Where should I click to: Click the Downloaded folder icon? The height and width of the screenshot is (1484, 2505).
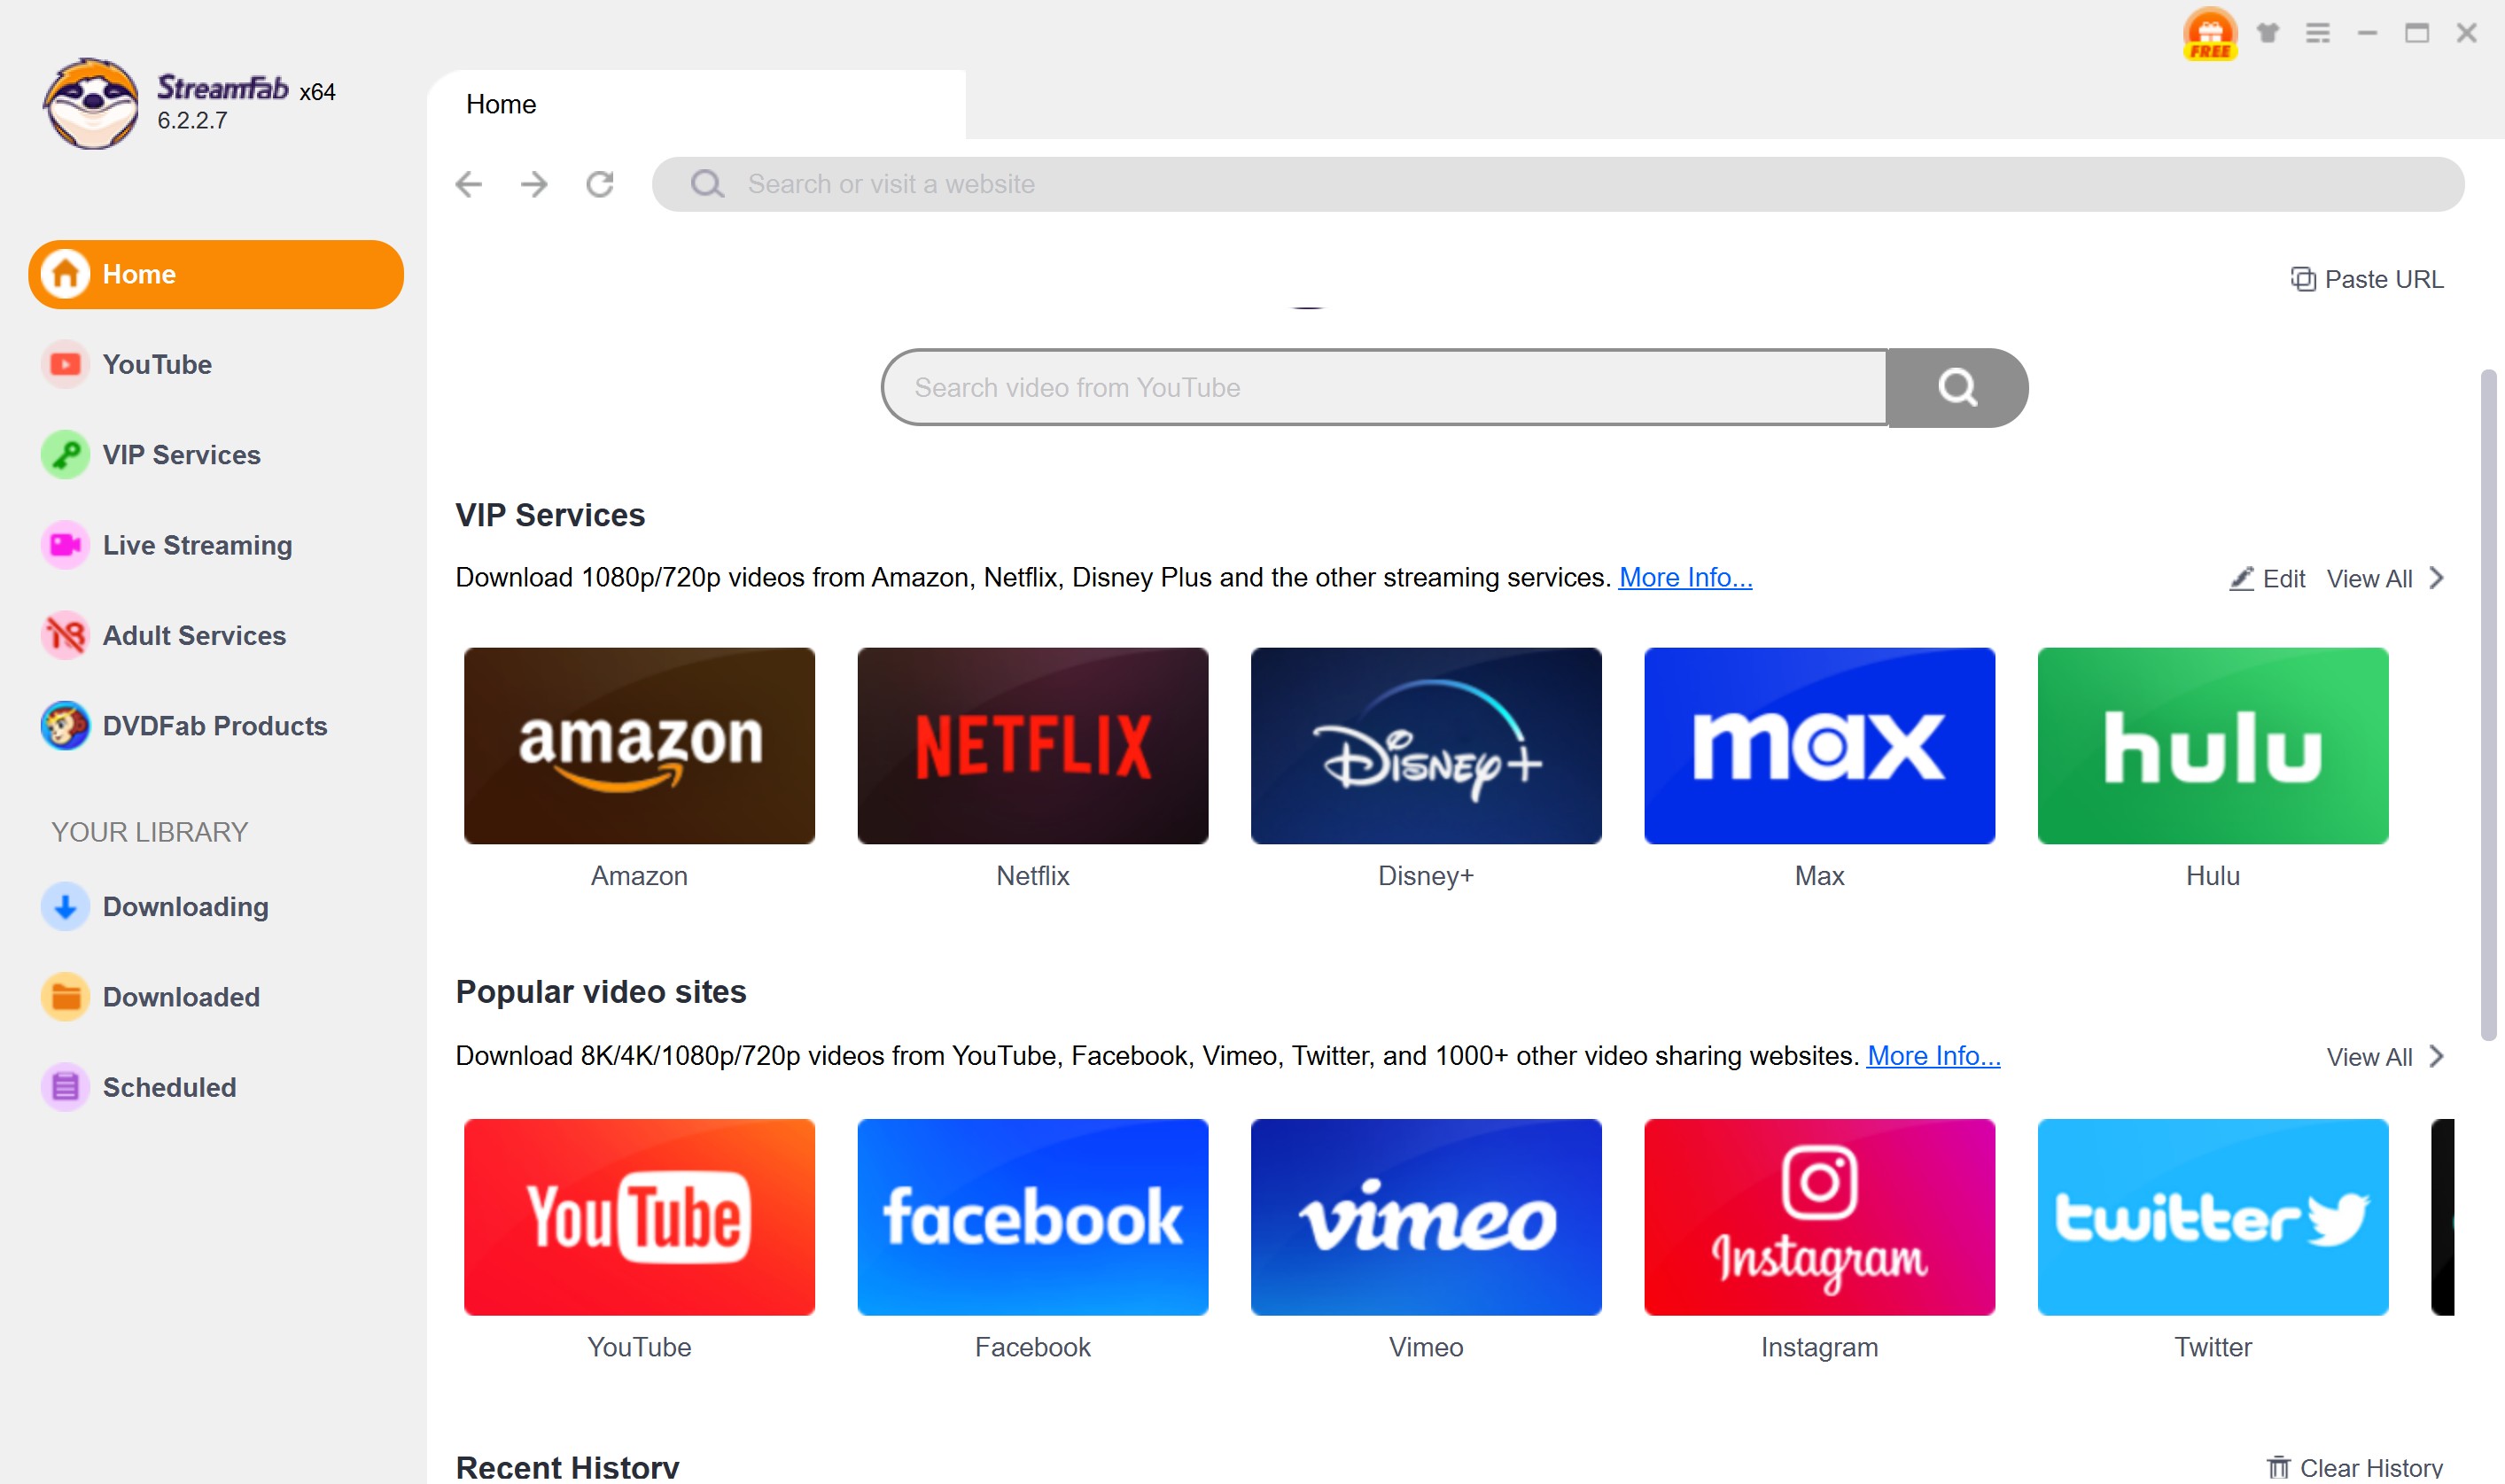(65, 997)
